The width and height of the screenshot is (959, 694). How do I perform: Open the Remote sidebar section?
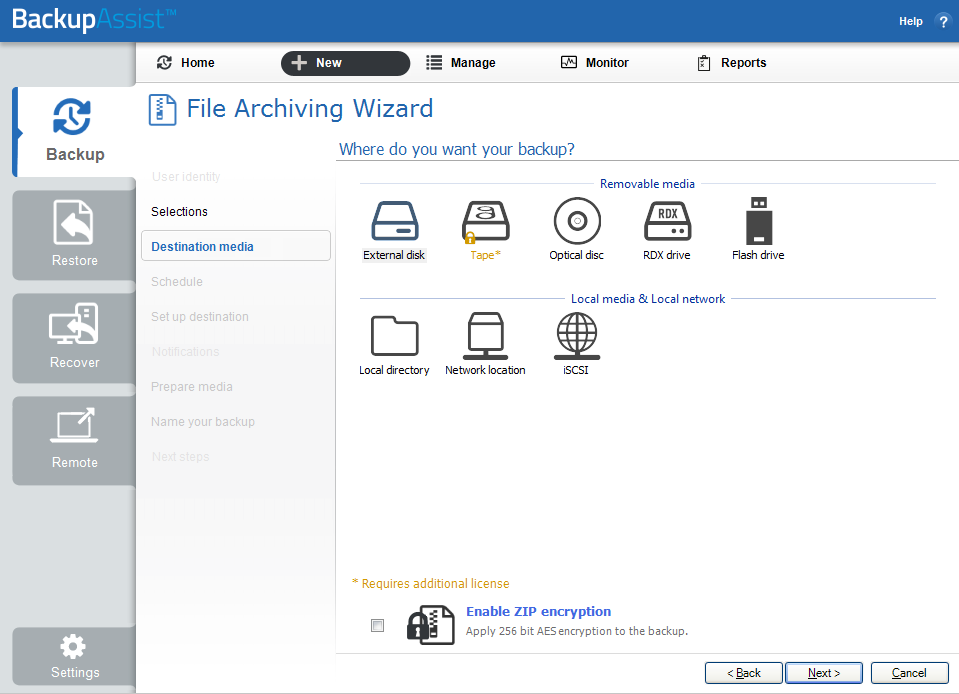(x=74, y=440)
